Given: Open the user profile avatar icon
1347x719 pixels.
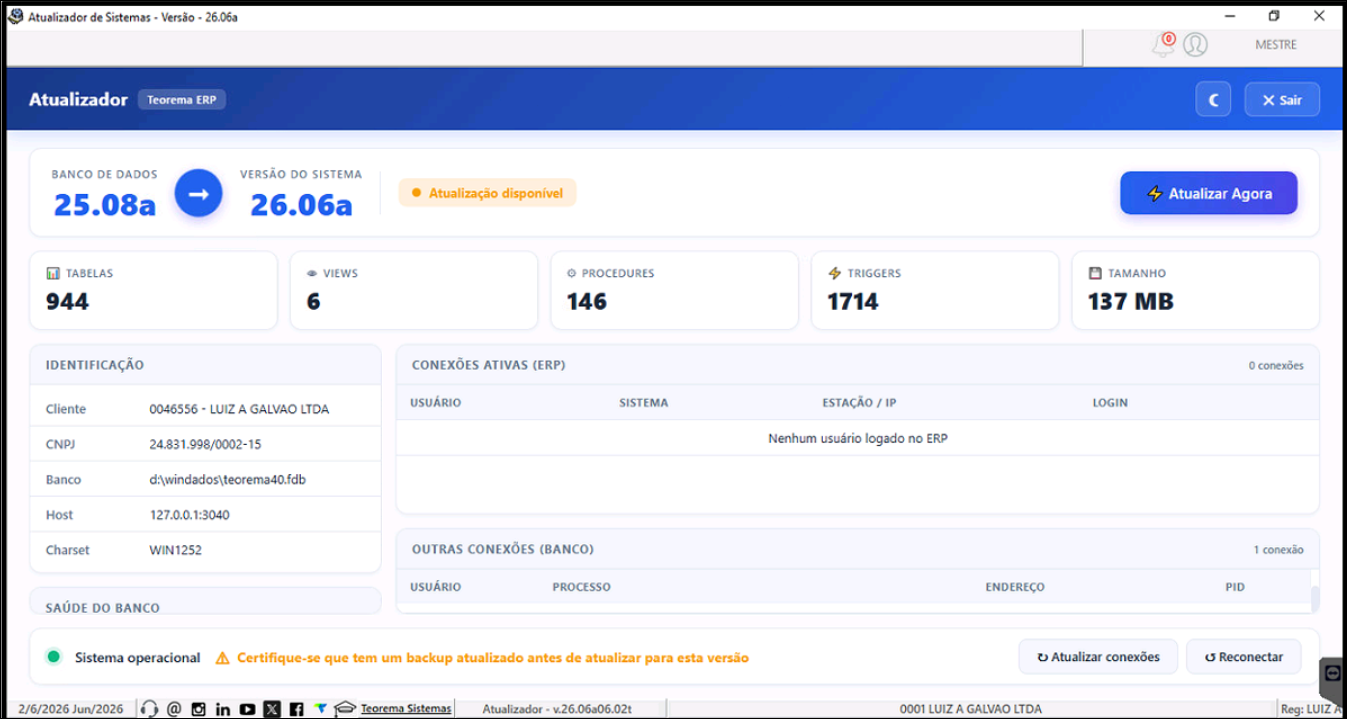Looking at the screenshot, I should (x=1195, y=45).
